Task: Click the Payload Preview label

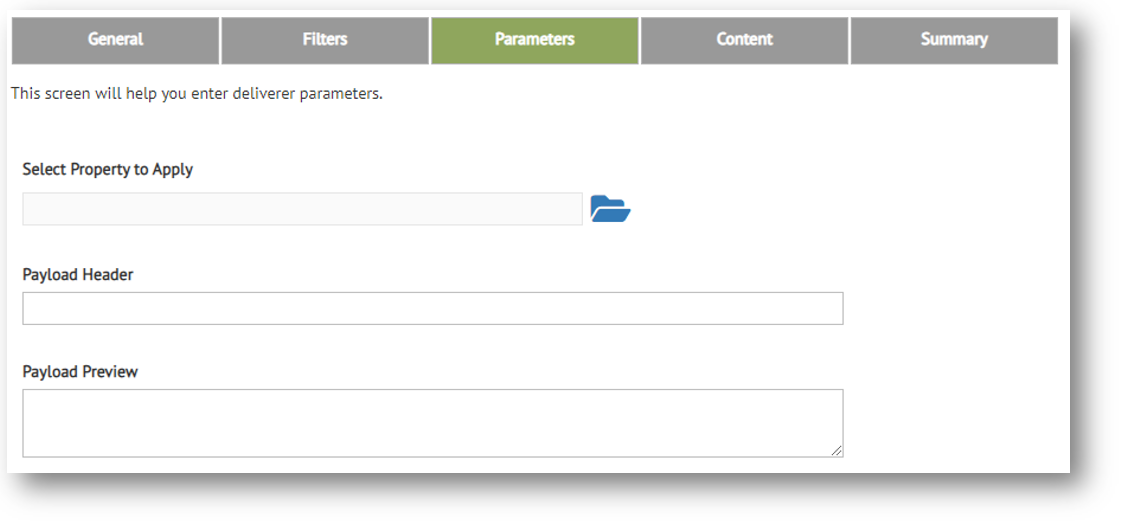Action: (x=80, y=372)
